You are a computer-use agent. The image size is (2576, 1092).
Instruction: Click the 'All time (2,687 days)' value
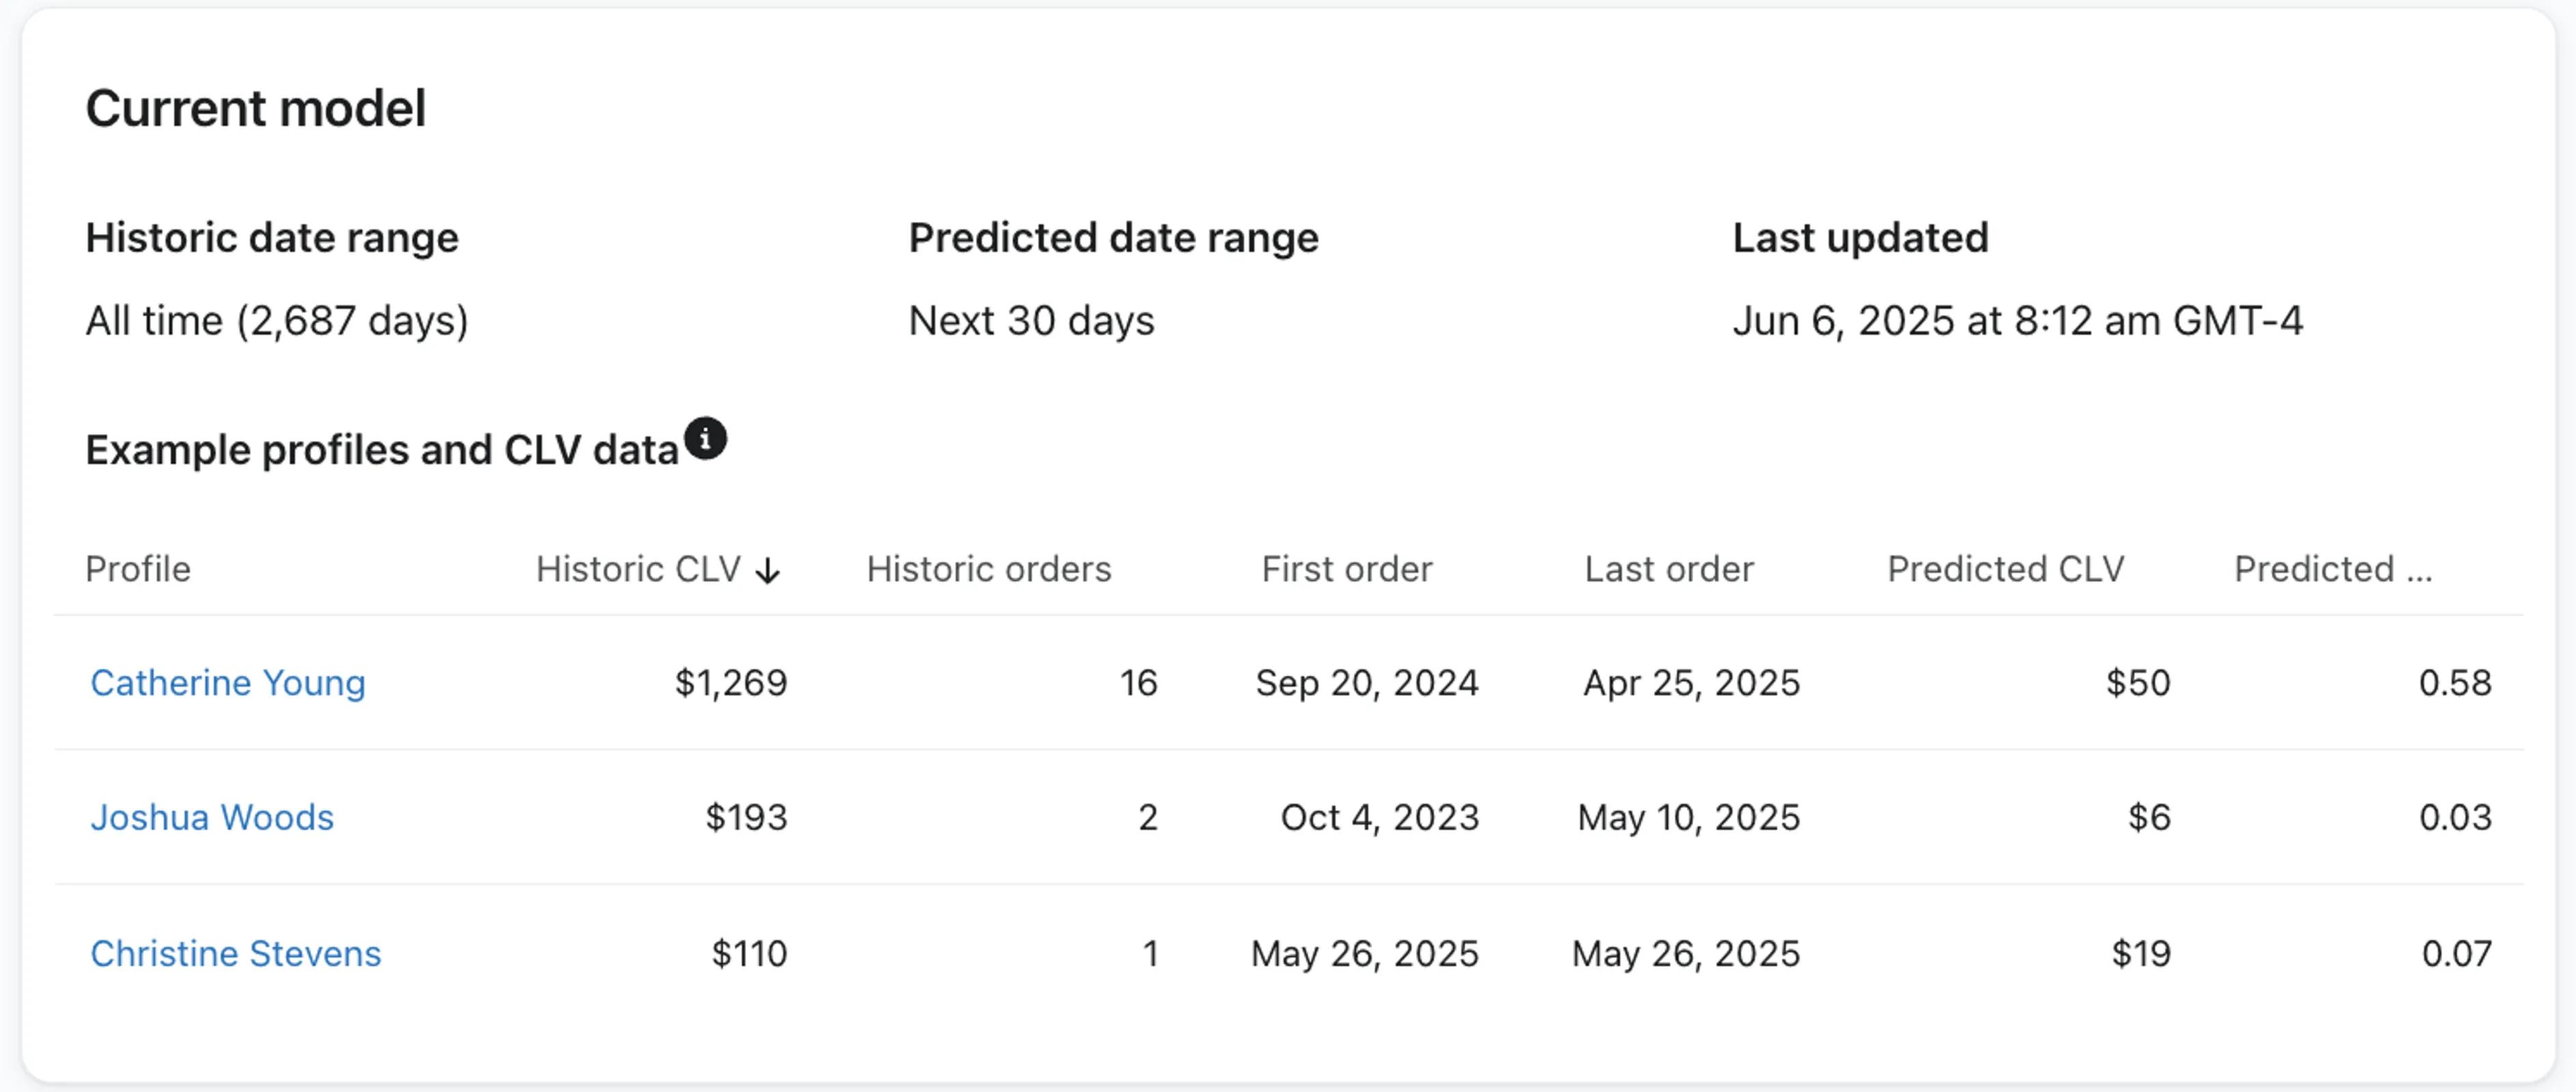tap(277, 321)
